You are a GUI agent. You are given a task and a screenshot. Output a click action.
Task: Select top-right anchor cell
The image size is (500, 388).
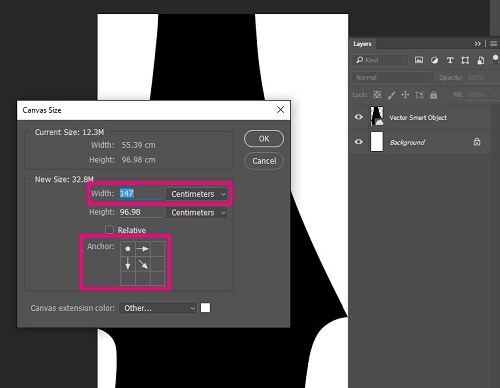(158, 249)
